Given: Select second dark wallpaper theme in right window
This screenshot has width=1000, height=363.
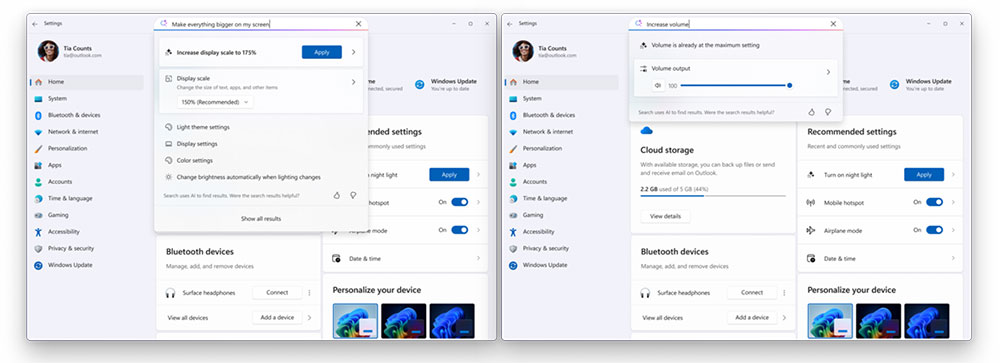Looking at the screenshot, I should [x=927, y=321].
